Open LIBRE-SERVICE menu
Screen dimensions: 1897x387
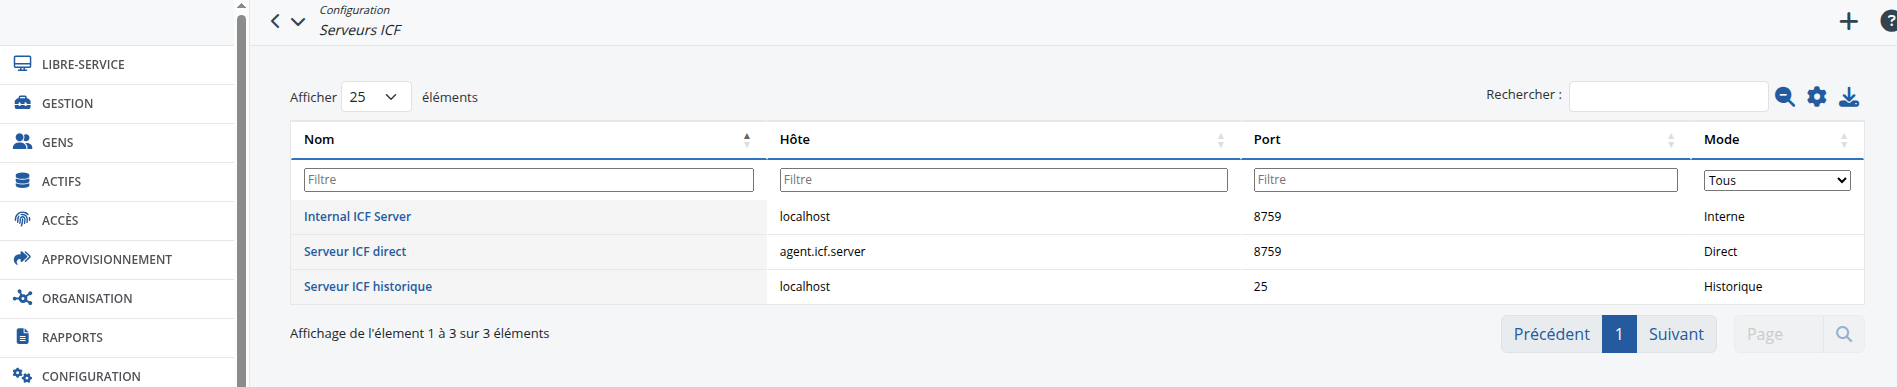coord(83,64)
